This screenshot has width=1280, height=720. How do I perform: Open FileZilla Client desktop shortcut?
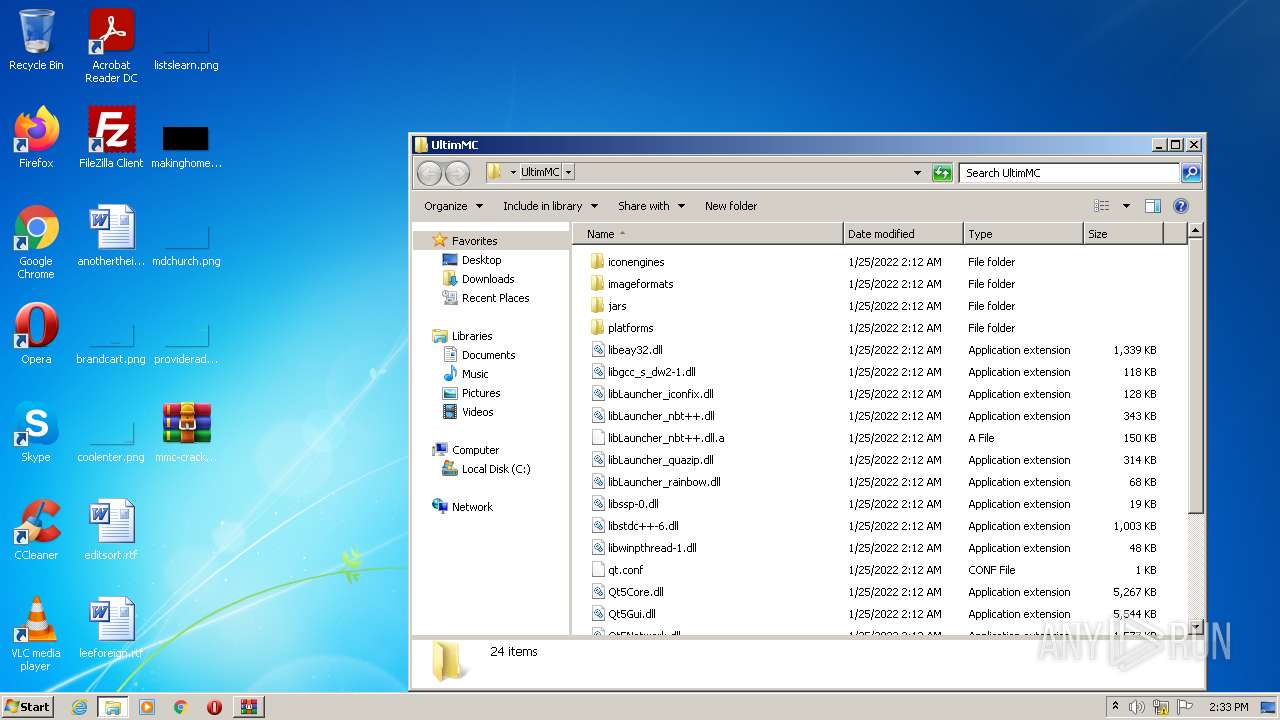click(x=111, y=137)
